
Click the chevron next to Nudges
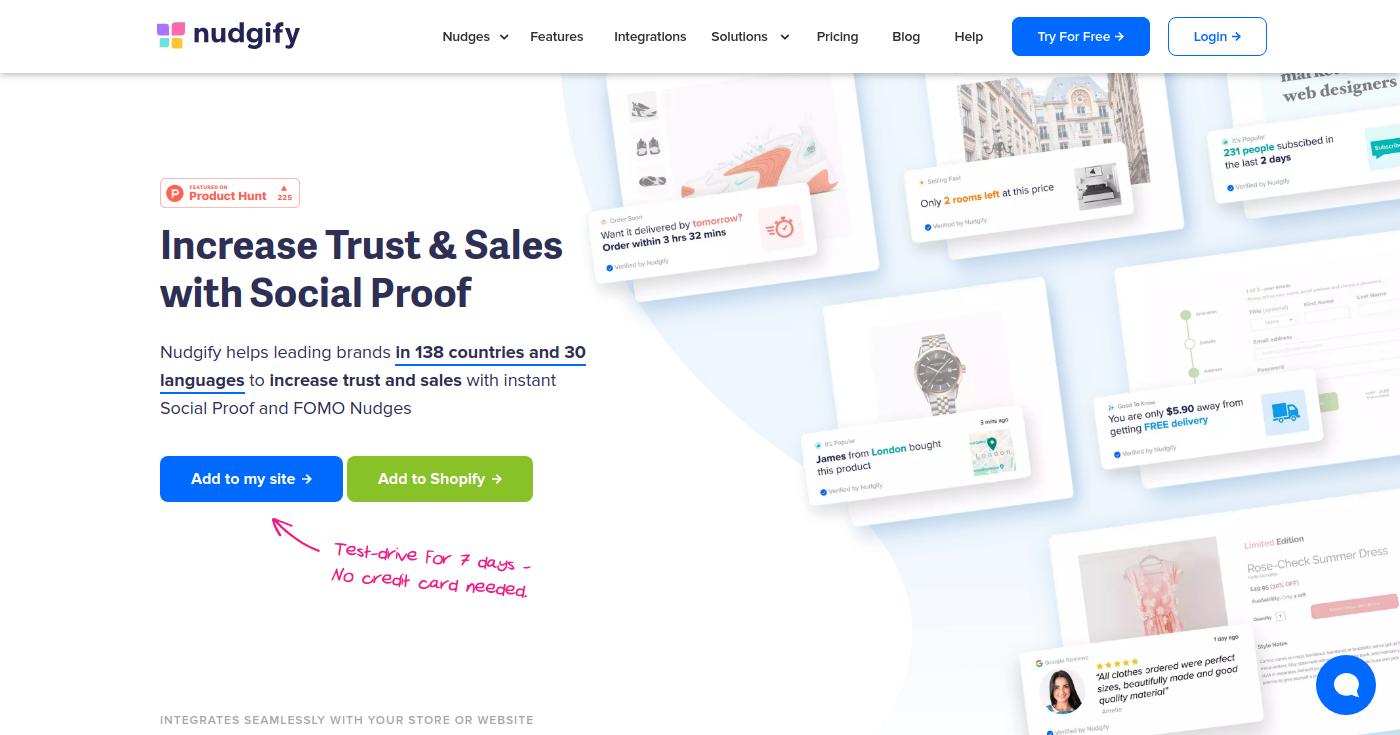pos(504,37)
